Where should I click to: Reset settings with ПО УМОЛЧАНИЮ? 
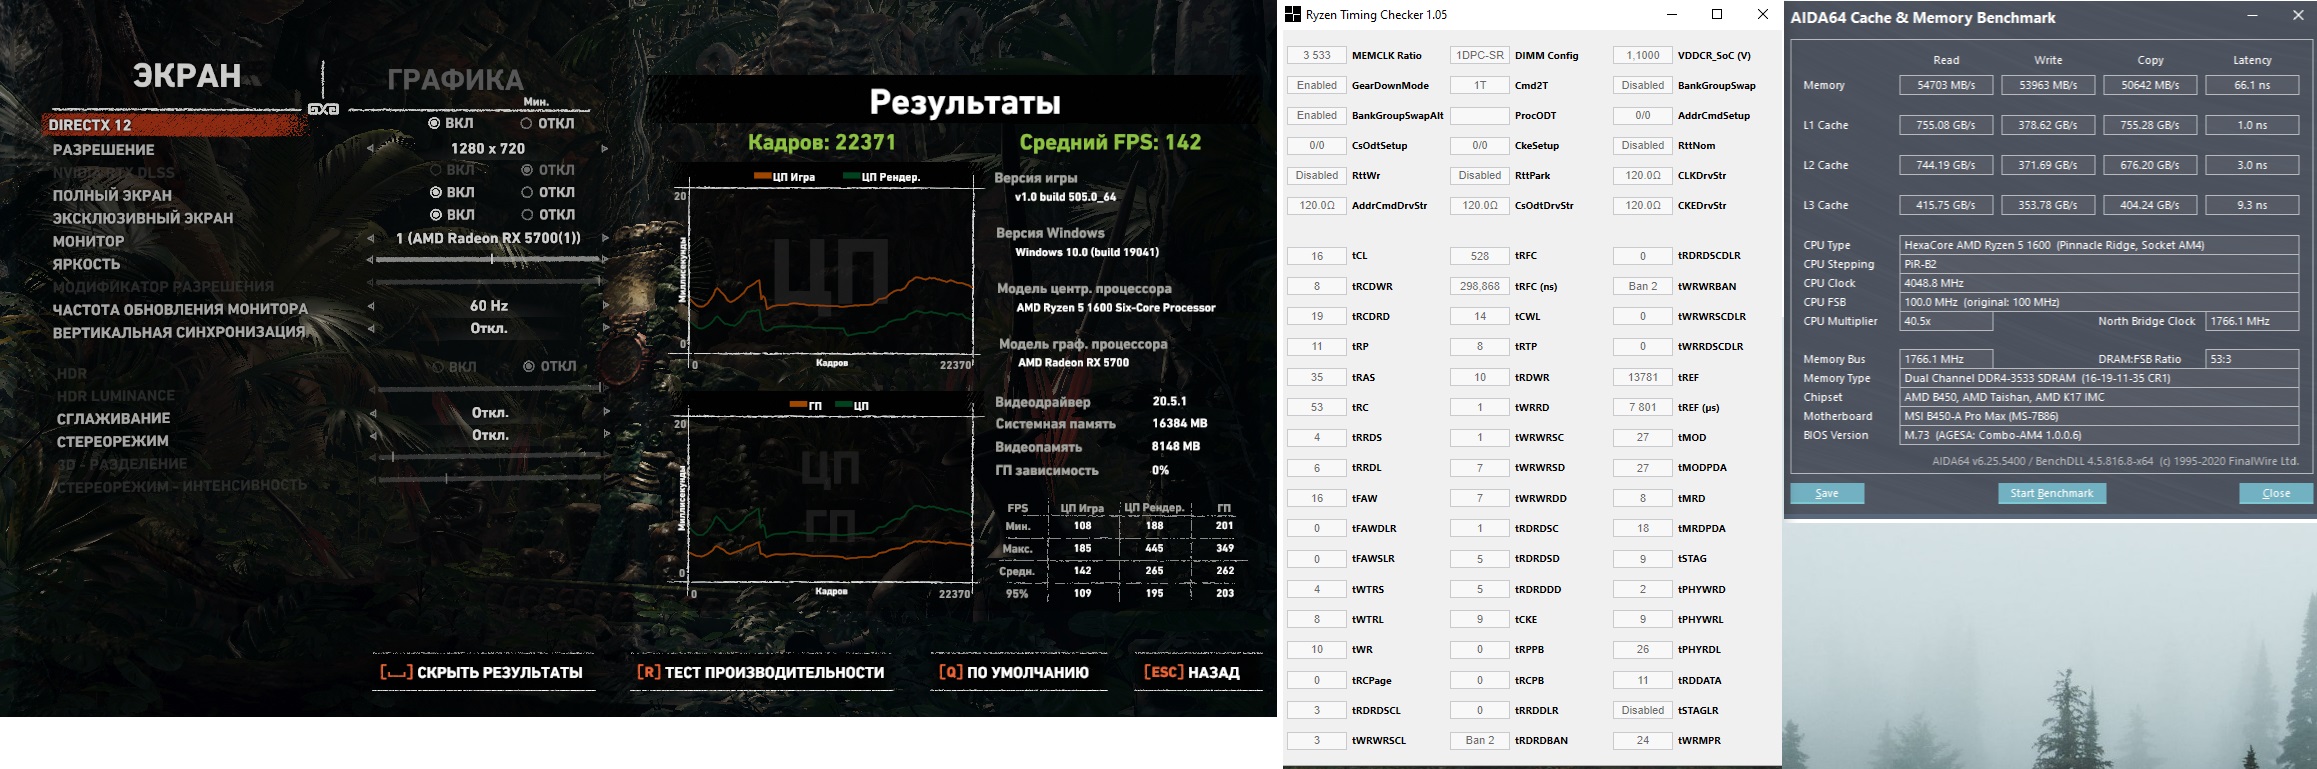coord(1013,673)
